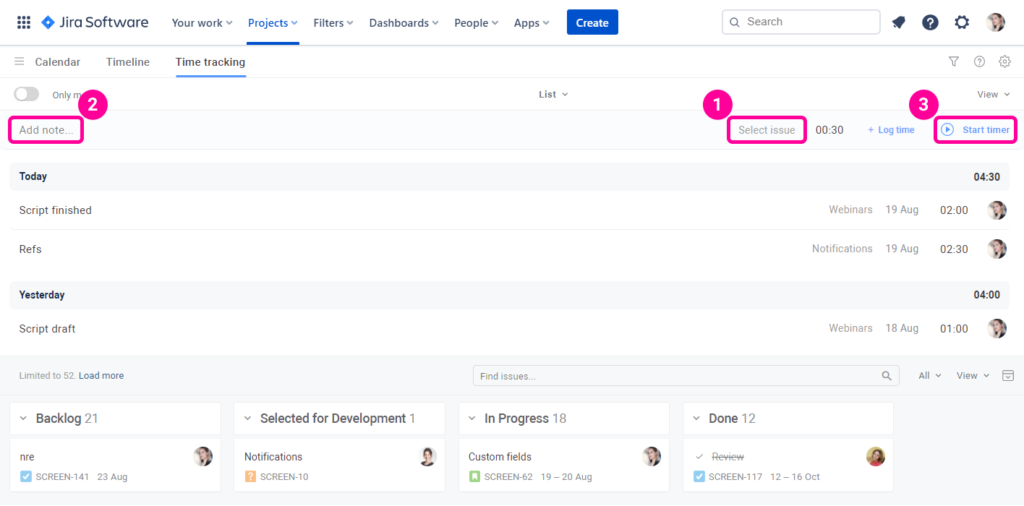Image resolution: width=1024 pixels, height=506 pixels.
Task: Click the question type icon on SCREEN-10
Action: coord(250,477)
